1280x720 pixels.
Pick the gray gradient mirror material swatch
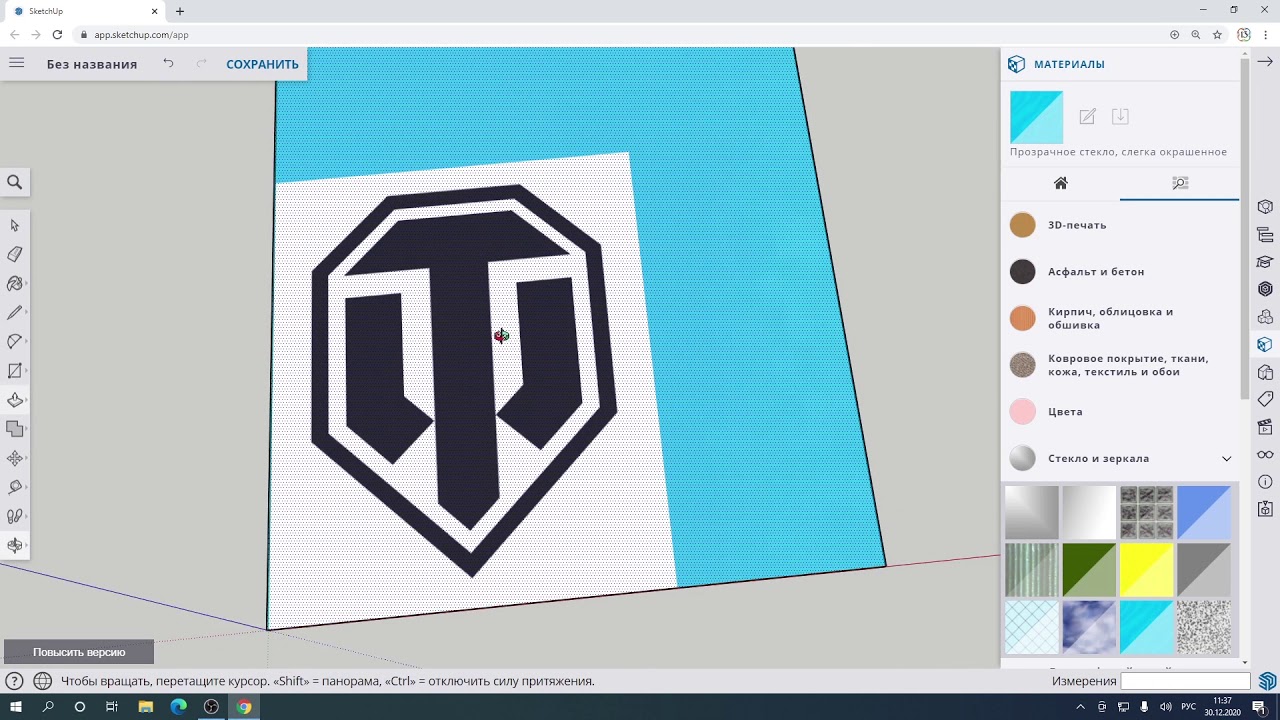point(1031,512)
